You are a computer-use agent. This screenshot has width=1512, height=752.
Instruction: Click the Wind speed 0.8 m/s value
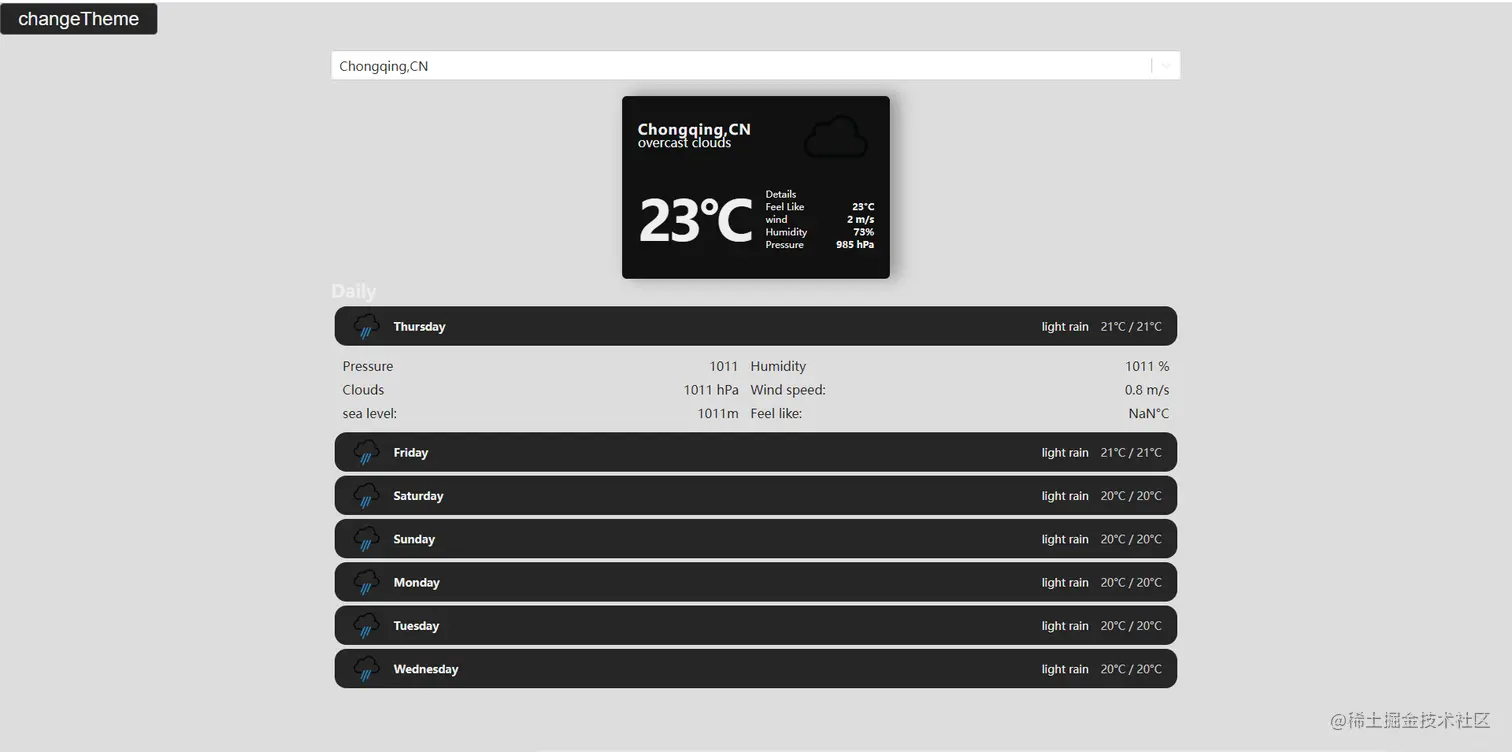[1147, 390]
